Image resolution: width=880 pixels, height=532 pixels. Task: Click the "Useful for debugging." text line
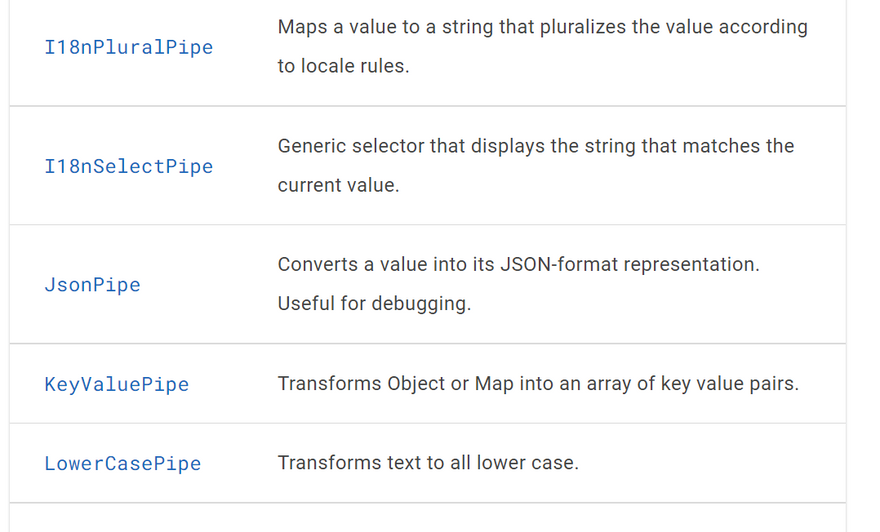click(374, 304)
